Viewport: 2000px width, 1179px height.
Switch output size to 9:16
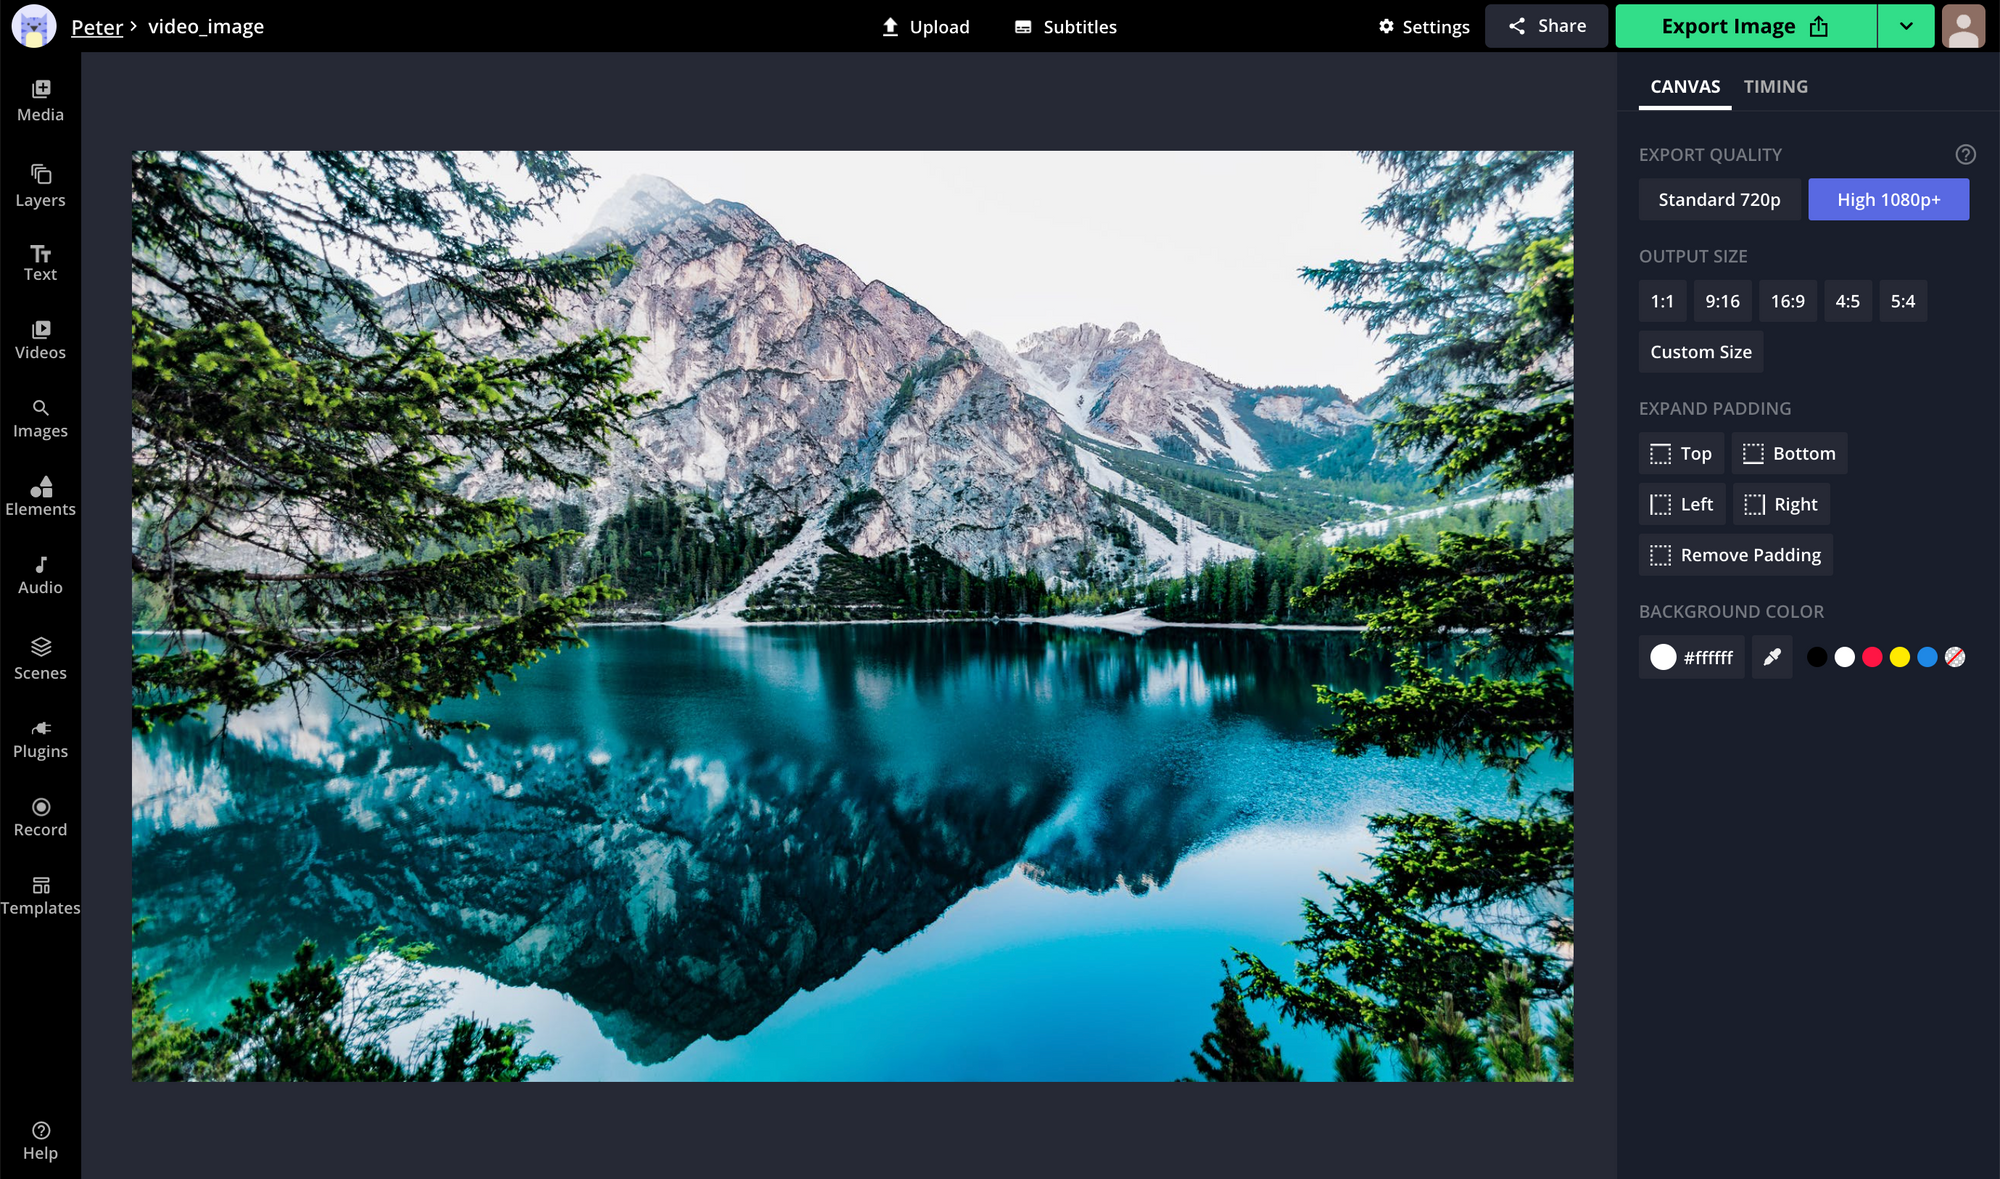point(1722,301)
